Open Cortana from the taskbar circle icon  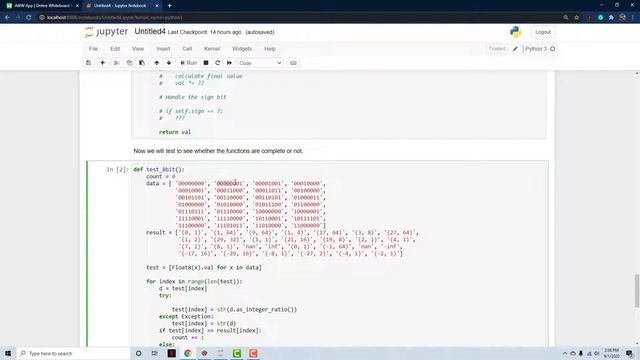(138, 353)
